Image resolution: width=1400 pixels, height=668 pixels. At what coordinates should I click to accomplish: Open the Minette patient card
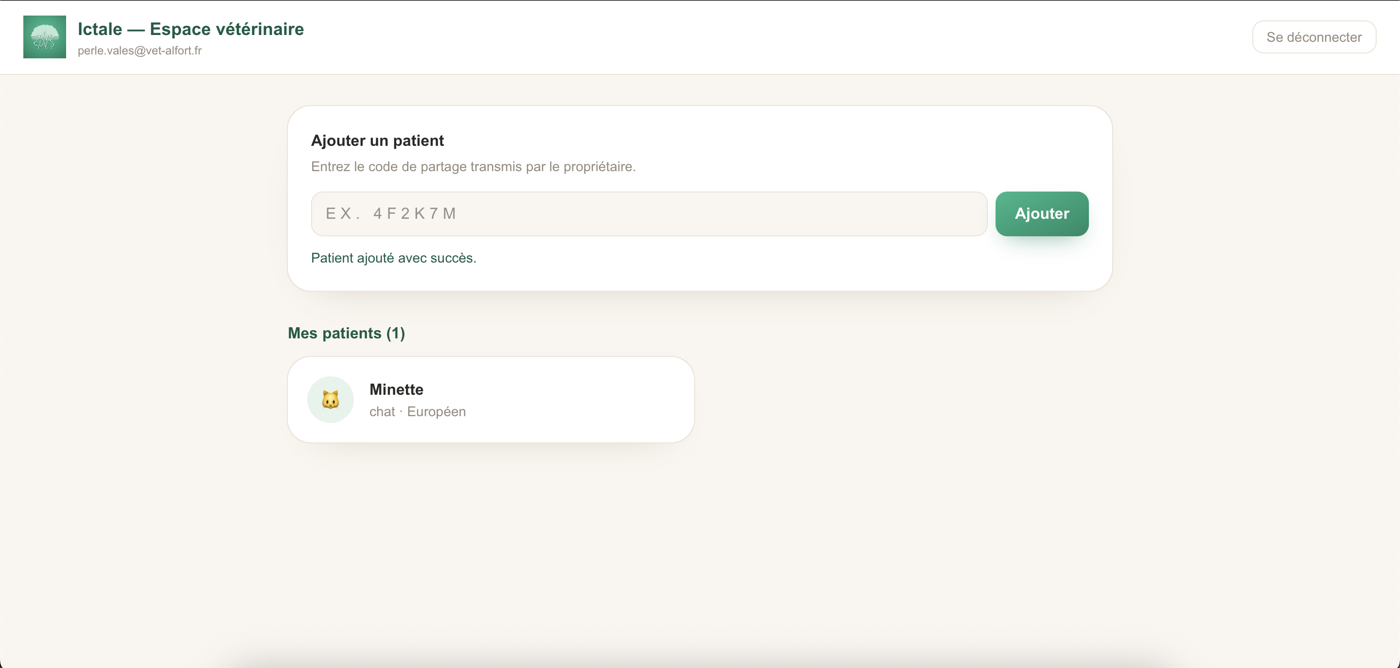pos(491,400)
